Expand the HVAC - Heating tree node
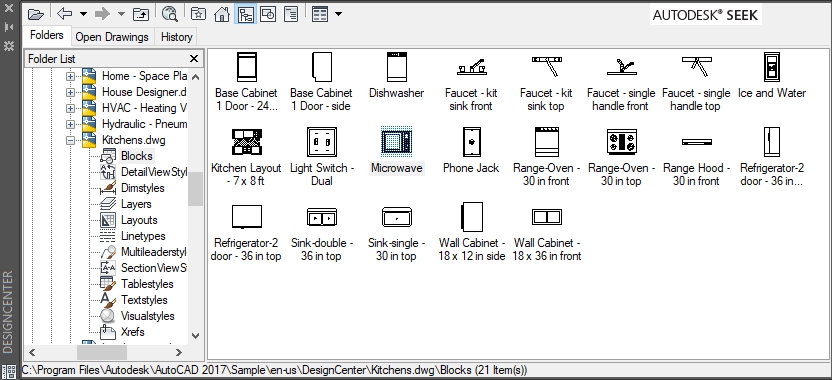 [x=70, y=108]
